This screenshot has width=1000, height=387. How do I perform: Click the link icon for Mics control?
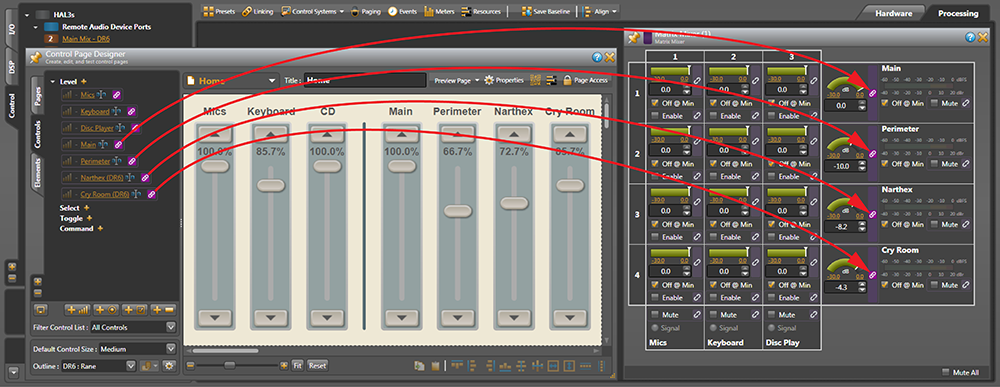point(117,94)
